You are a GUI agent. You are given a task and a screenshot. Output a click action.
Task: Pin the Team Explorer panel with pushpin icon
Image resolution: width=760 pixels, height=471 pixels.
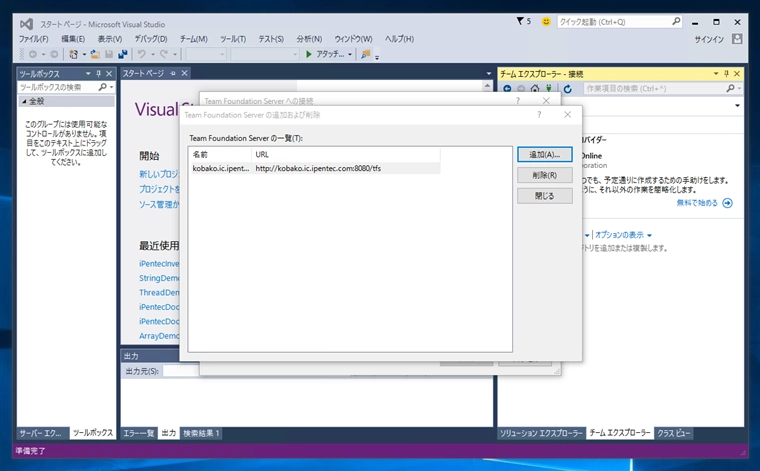pyautogui.click(x=726, y=74)
